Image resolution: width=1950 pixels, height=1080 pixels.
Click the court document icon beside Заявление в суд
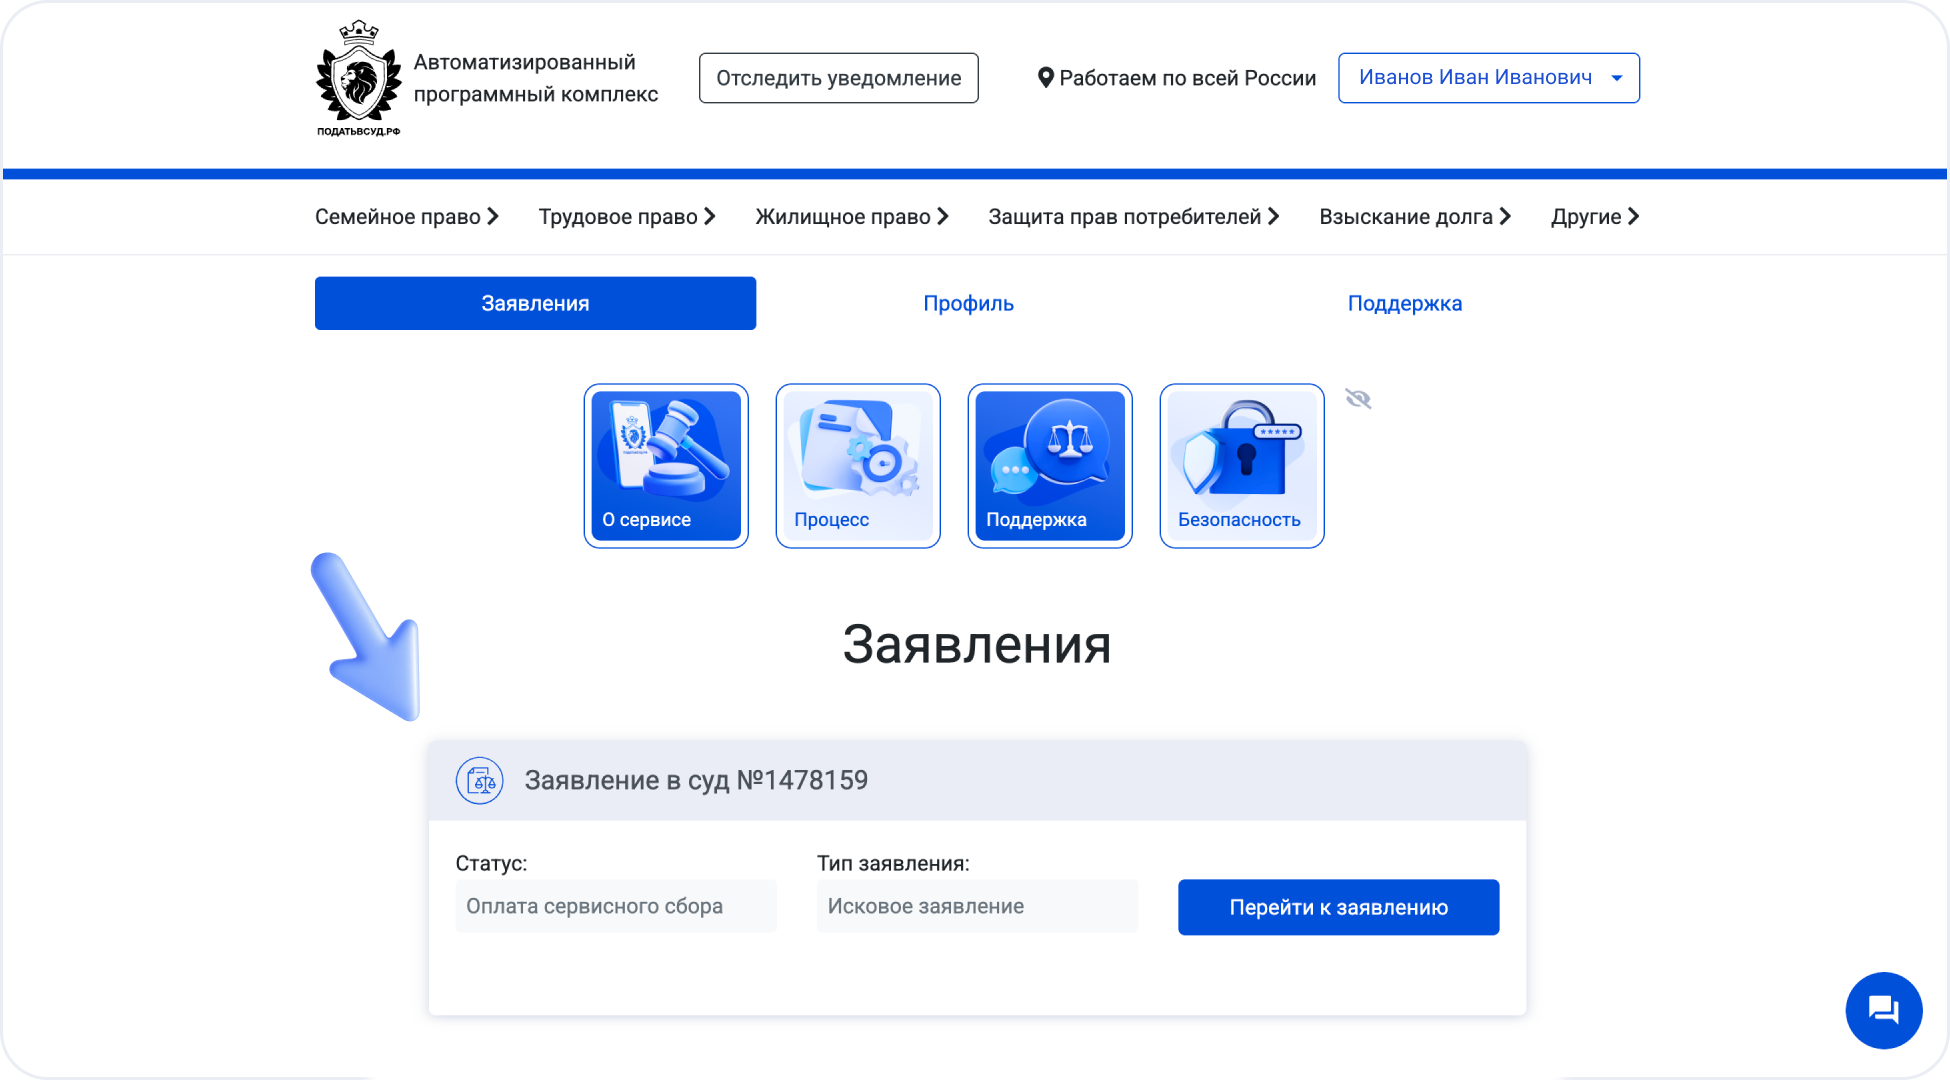pyautogui.click(x=480, y=781)
